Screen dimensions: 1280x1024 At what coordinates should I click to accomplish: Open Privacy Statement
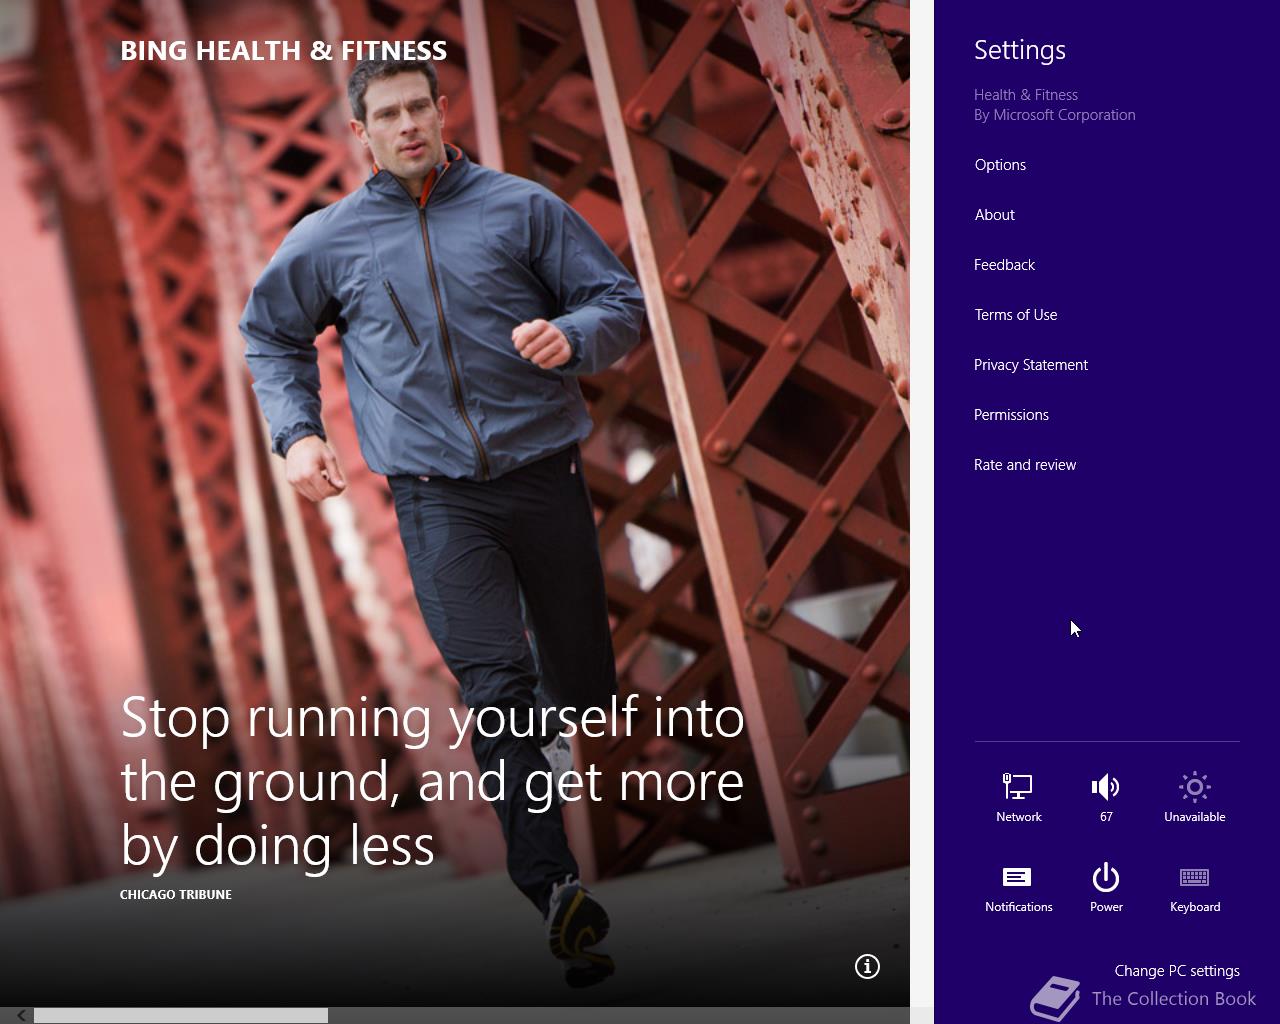tap(1030, 365)
